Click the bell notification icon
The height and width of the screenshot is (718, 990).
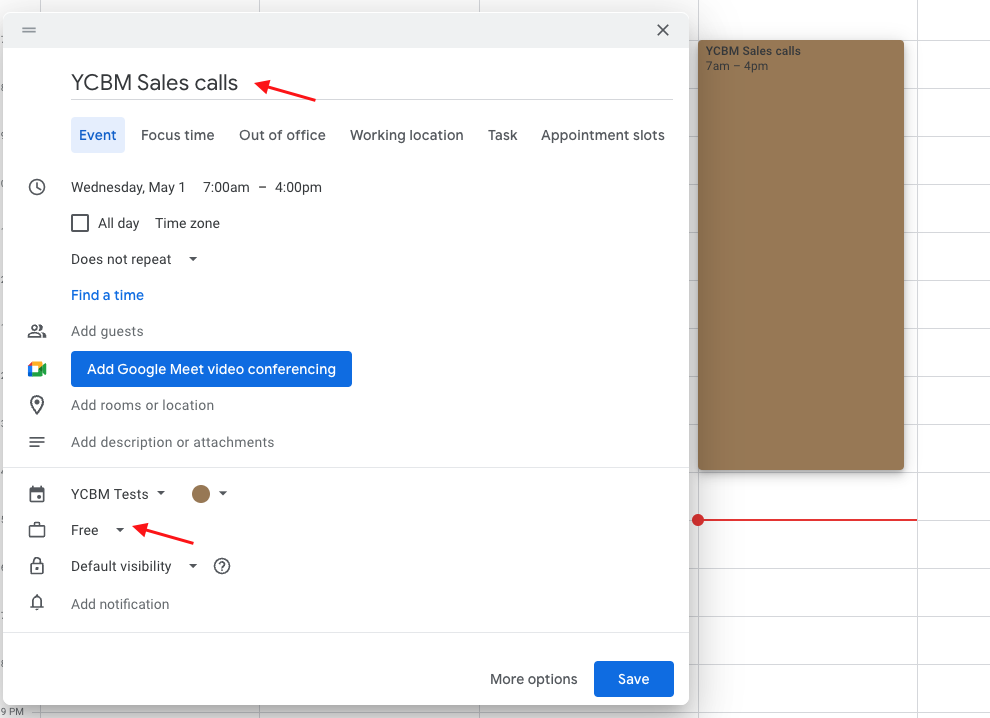tap(37, 602)
